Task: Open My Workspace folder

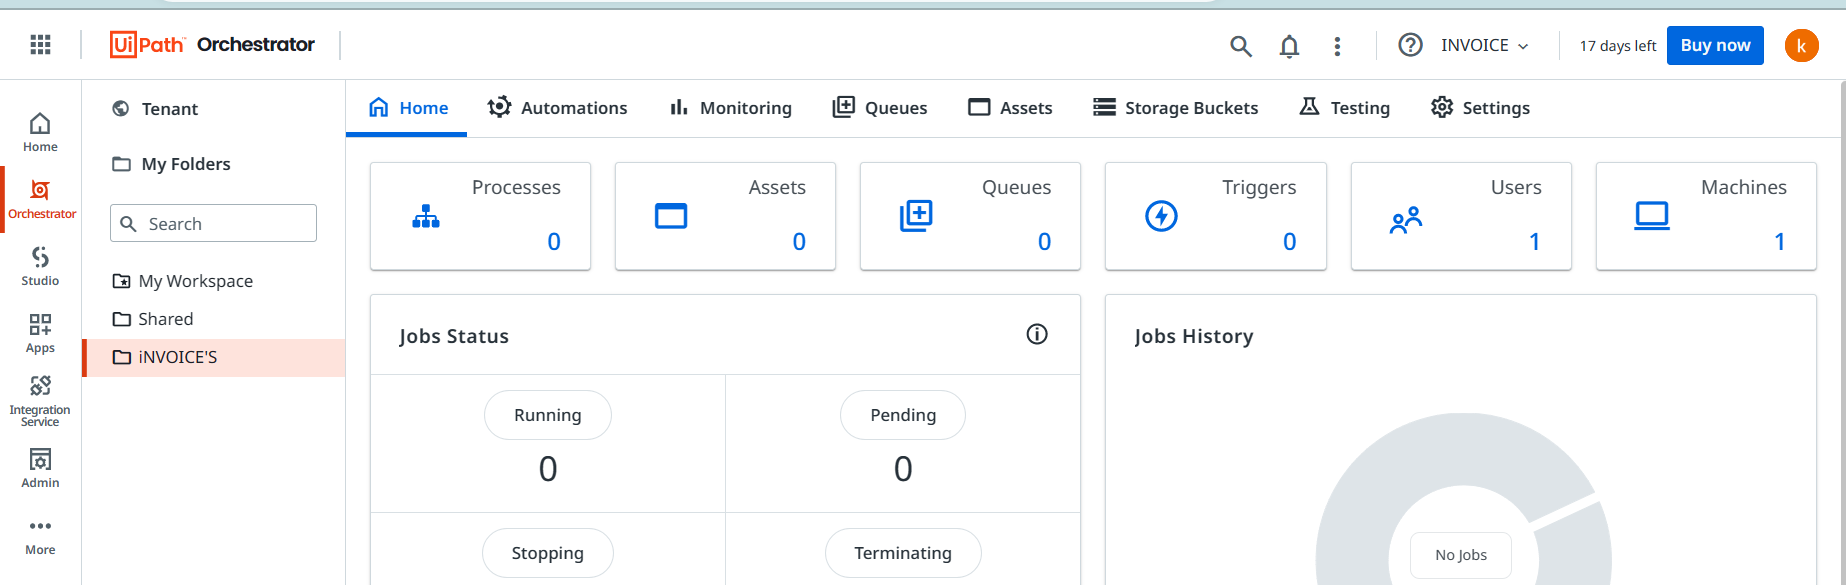Action: pyautogui.click(x=183, y=281)
